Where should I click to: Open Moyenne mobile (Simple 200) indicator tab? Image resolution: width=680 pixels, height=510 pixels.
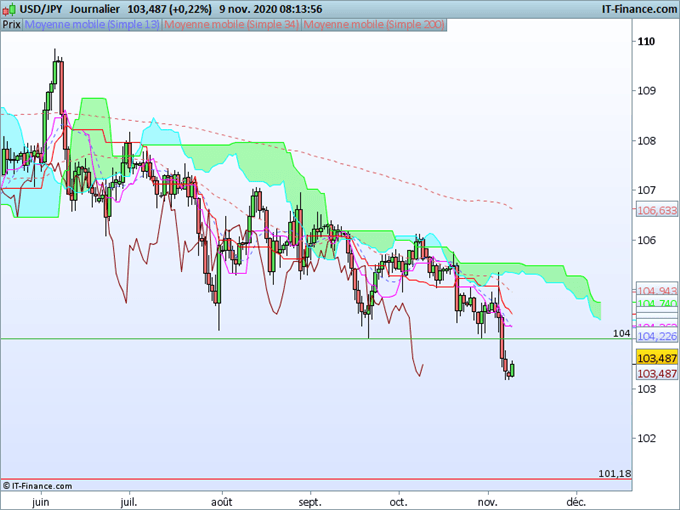click(x=374, y=25)
